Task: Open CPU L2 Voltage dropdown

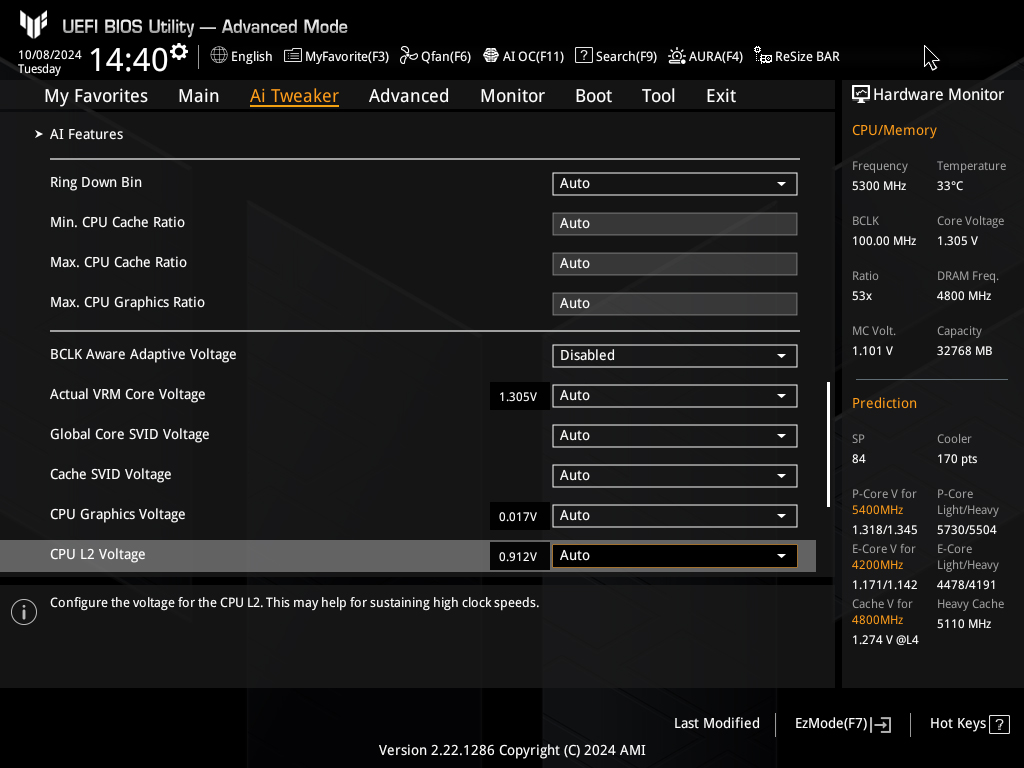Action: pos(675,556)
